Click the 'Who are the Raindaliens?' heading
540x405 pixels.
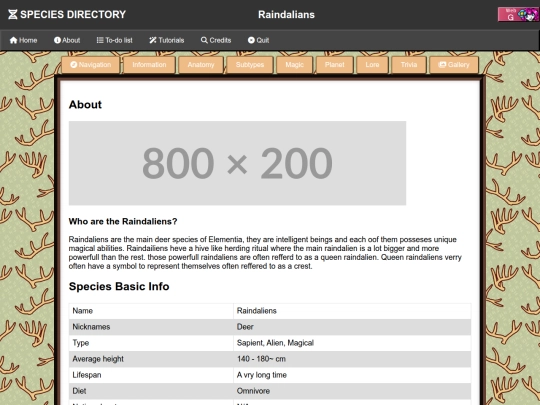[x=123, y=221]
